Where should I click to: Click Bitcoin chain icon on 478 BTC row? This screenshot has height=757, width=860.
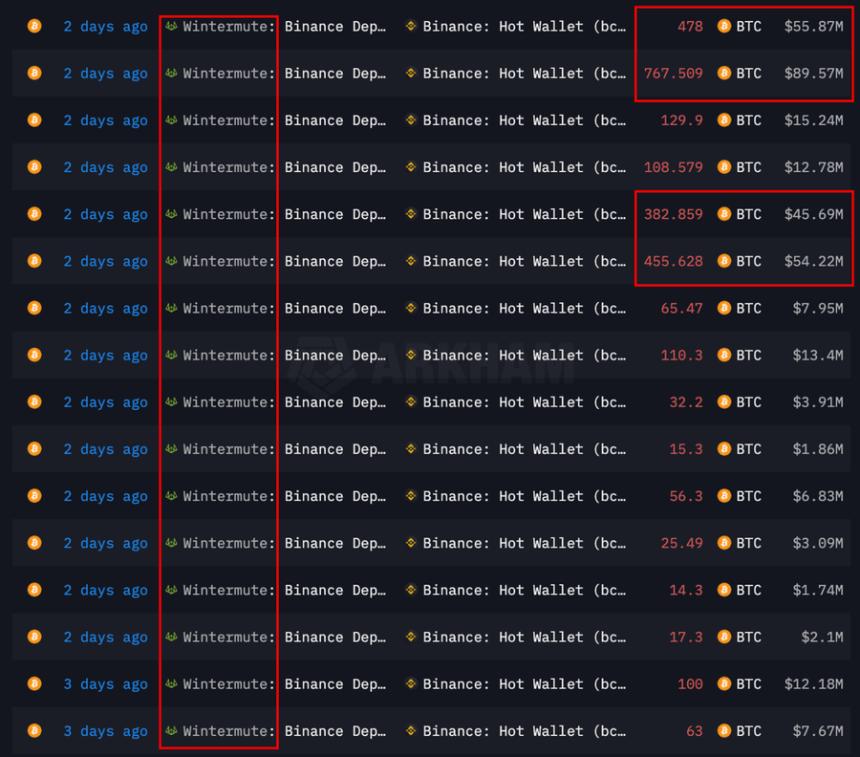point(35,26)
